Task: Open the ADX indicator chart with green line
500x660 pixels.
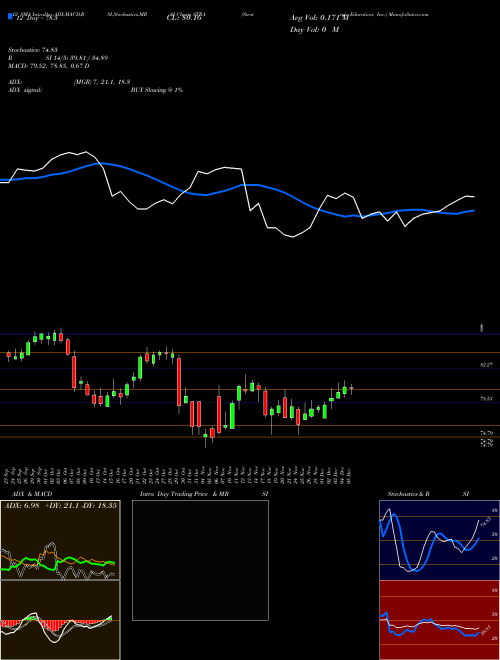Action: 60,540
